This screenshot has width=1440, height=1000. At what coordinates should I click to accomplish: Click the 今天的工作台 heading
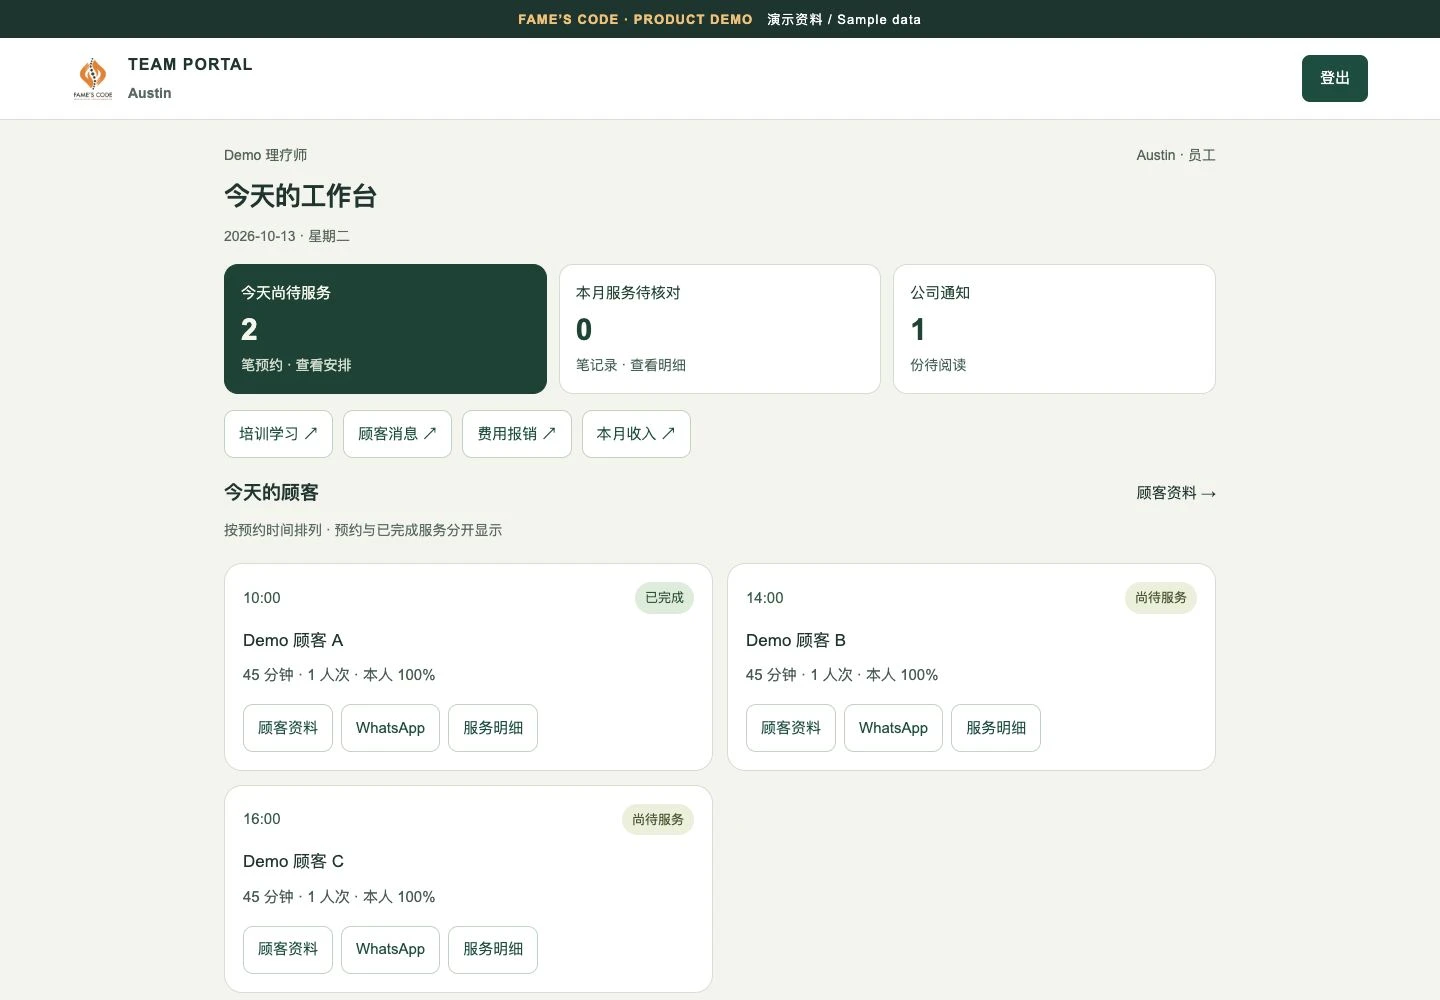[x=300, y=196]
